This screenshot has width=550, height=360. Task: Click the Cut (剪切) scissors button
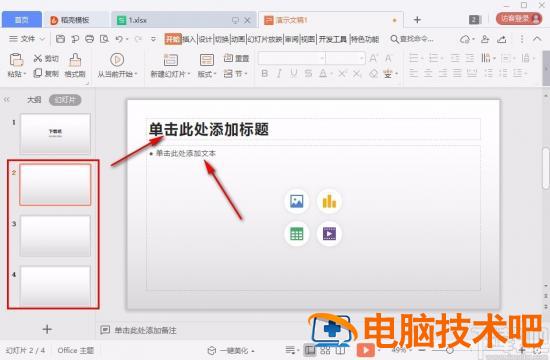pyautogui.click(x=46, y=58)
